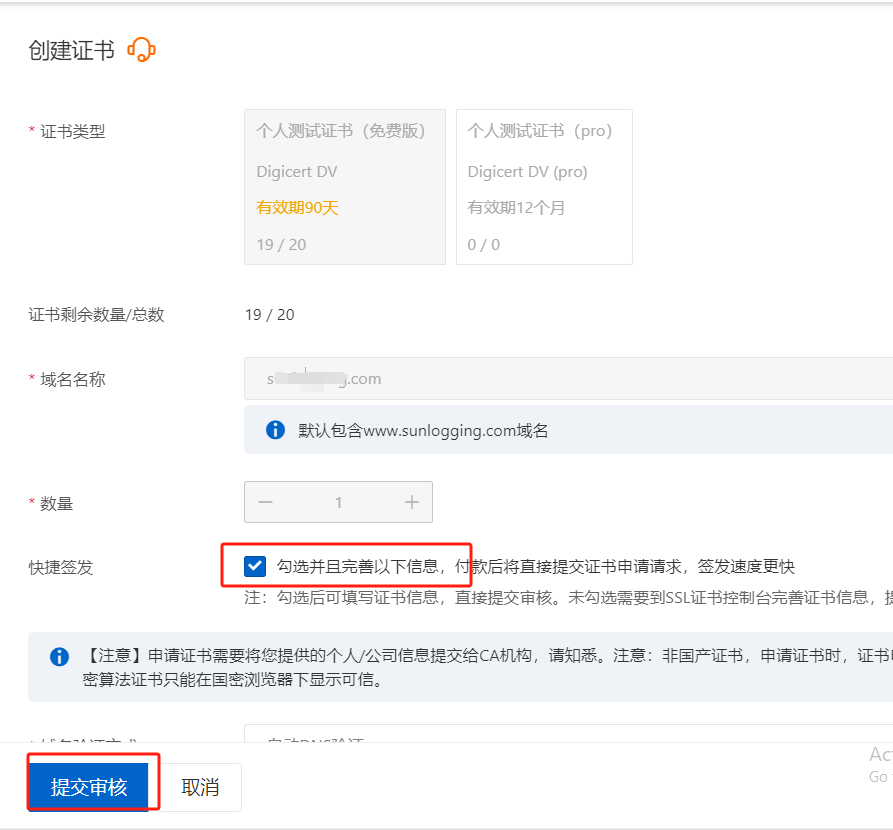Image resolution: width=893 pixels, height=830 pixels.
Task: Click the 有效期90天 orange validity text
Action: (x=297, y=208)
